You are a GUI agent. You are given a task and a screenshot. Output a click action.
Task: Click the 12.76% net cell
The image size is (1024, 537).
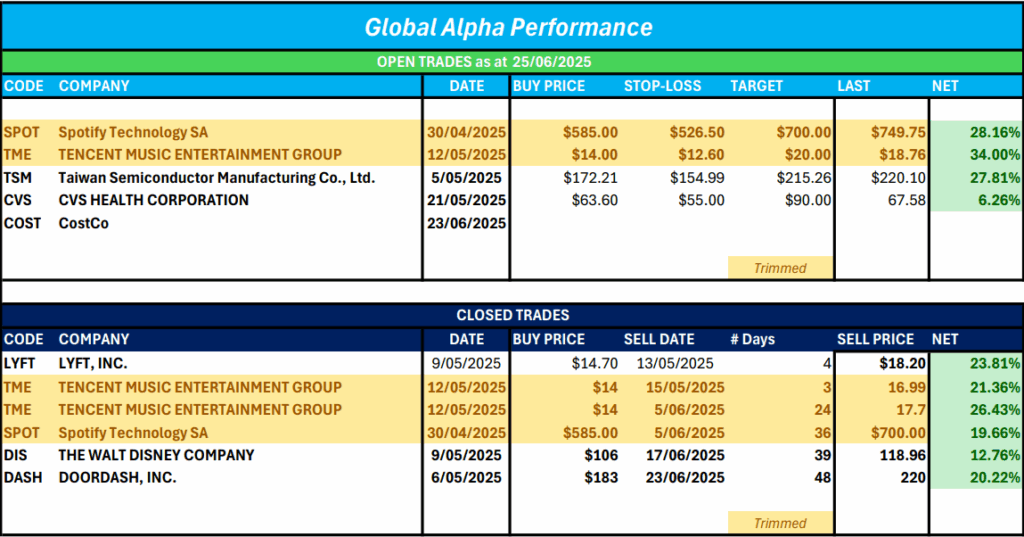point(995,455)
